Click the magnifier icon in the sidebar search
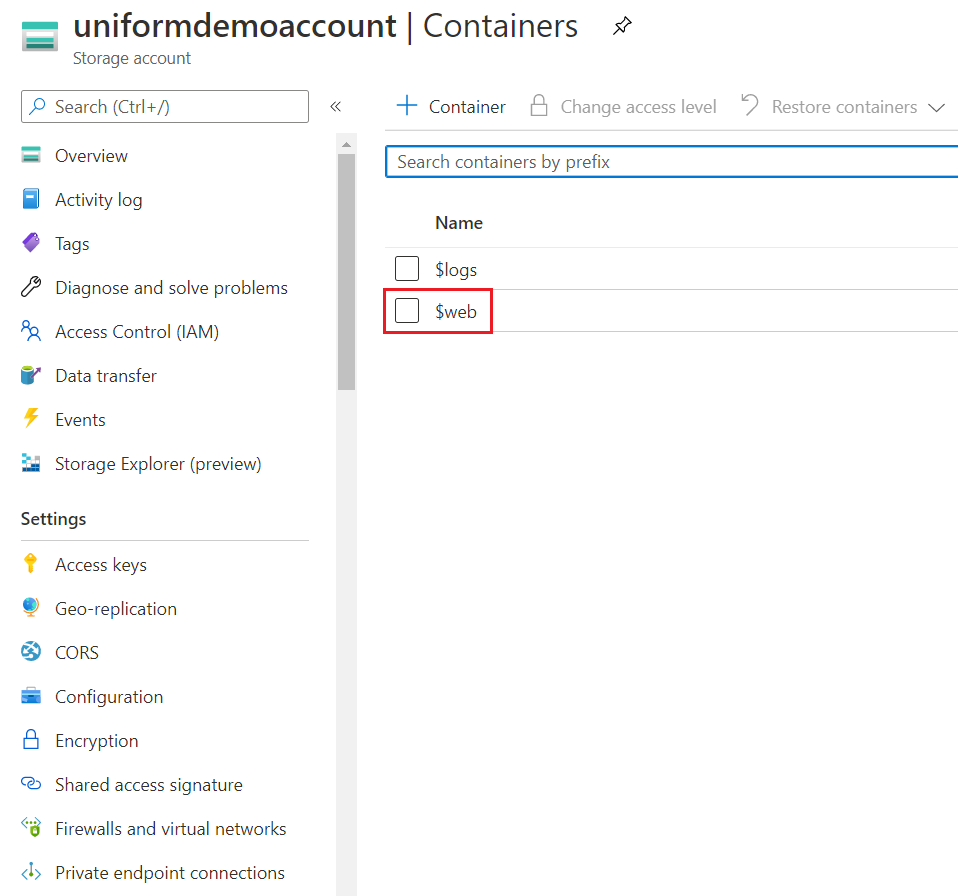 [37, 106]
